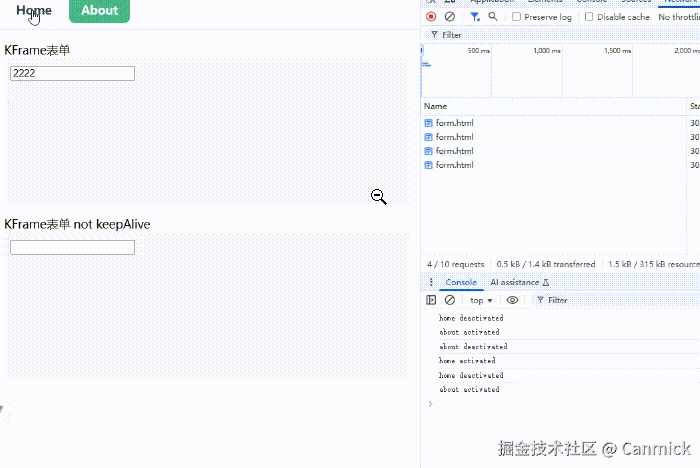
Task: Focus the KFrame input containing 2222
Action: coord(72,73)
